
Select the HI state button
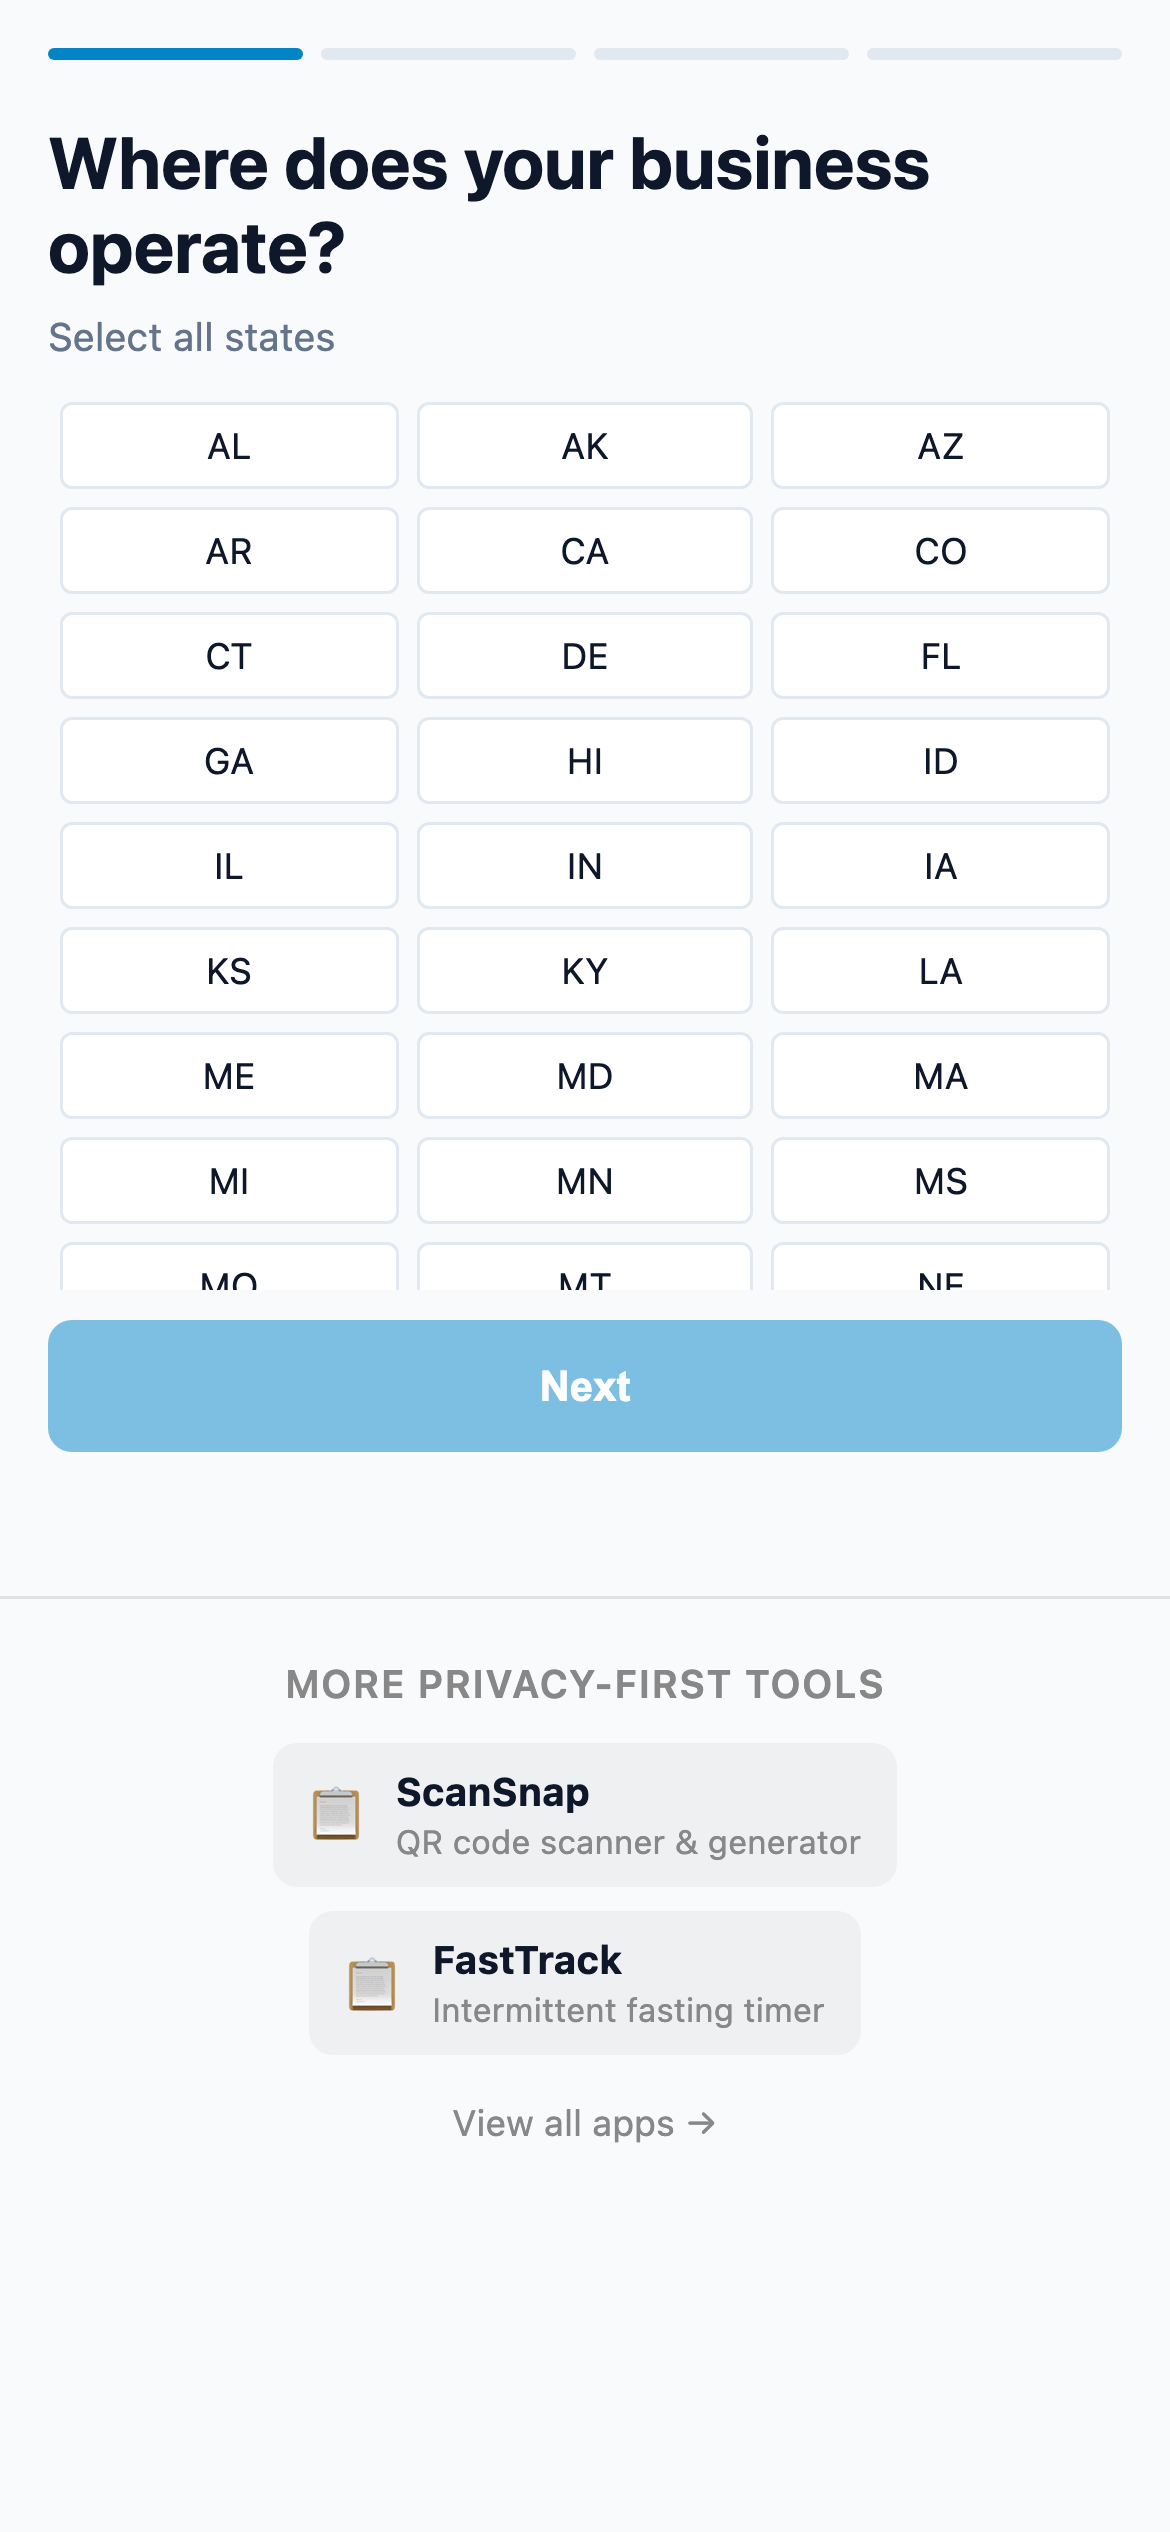(x=584, y=761)
